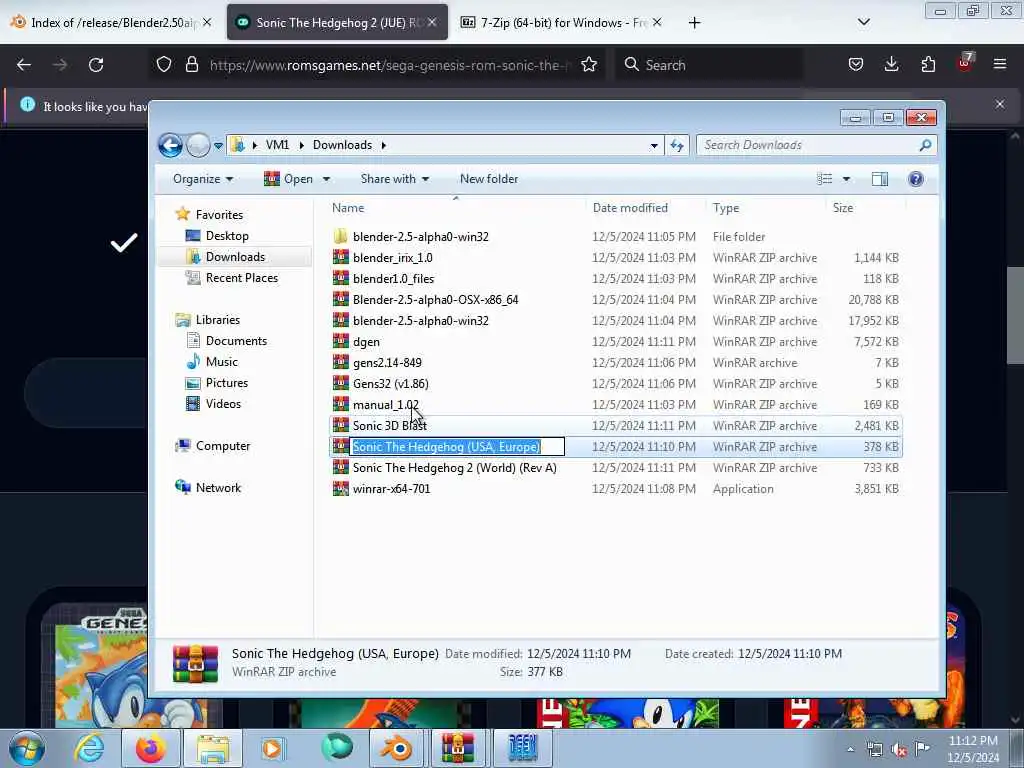1024x768 pixels.
Task: Open Pictures library
Action: [x=227, y=383]
